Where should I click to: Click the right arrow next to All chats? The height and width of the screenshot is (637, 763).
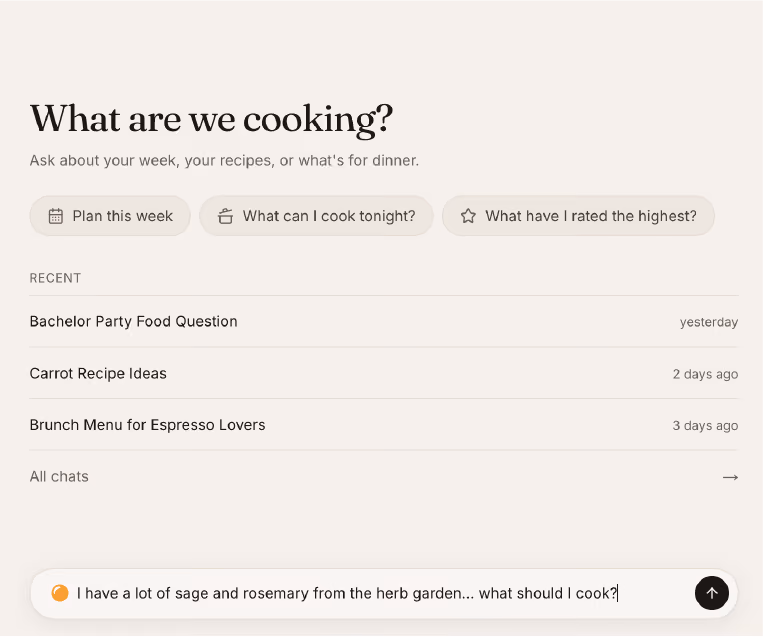(x=730, y=477)
